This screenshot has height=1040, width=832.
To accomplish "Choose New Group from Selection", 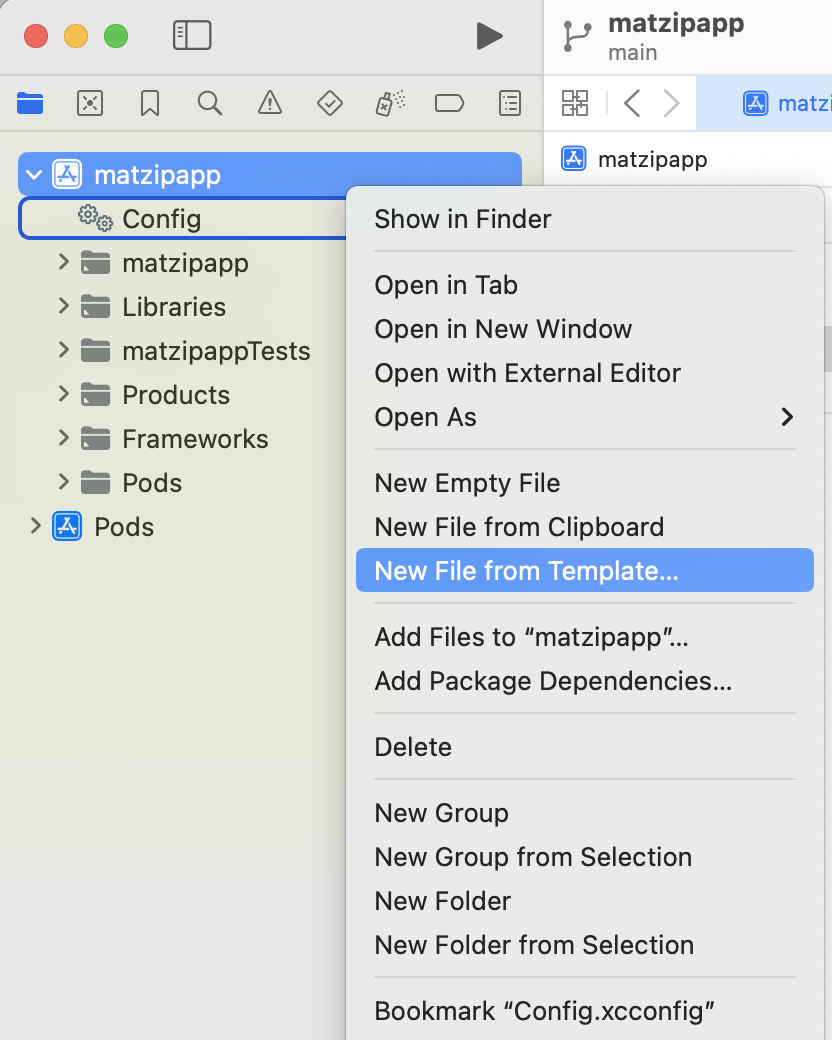I will (585, 857).
